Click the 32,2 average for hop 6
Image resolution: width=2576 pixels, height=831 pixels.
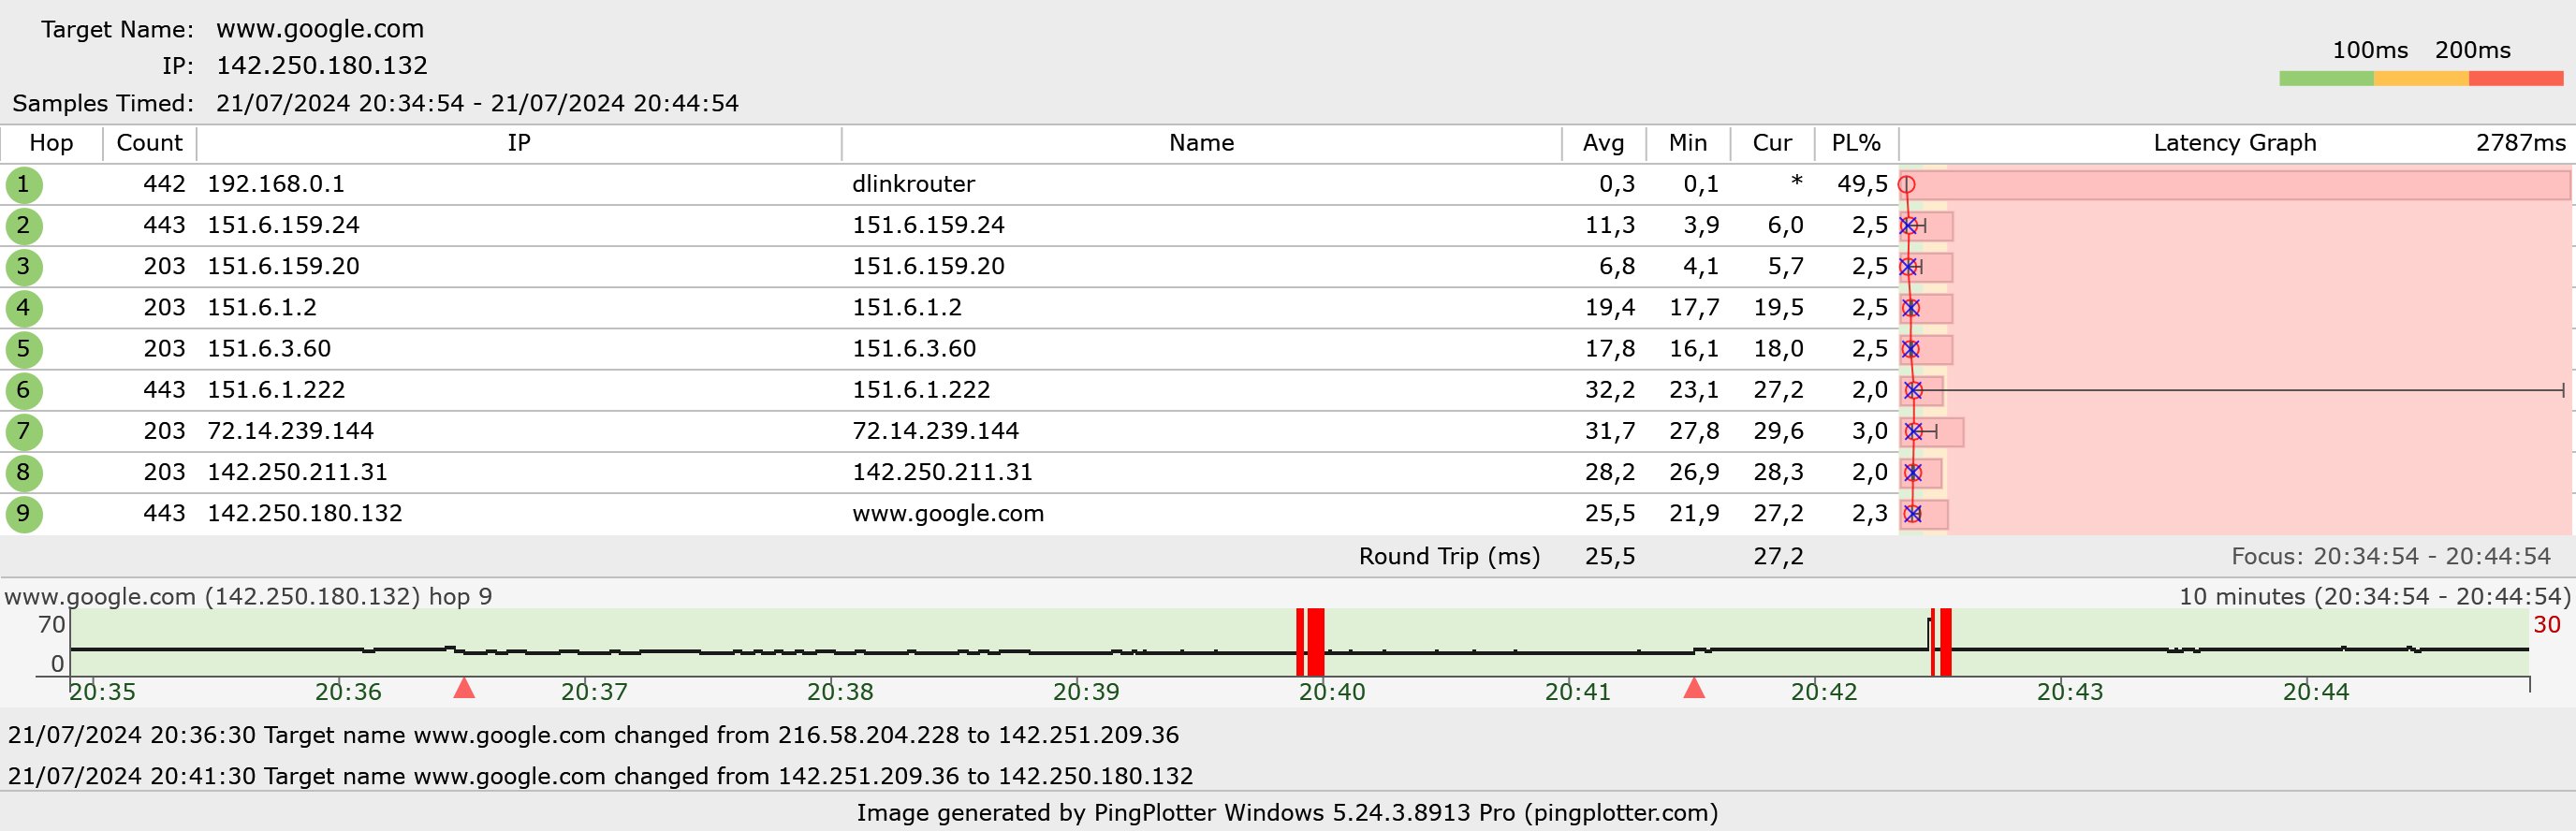pyautogui.click(x=1610, y=389)
